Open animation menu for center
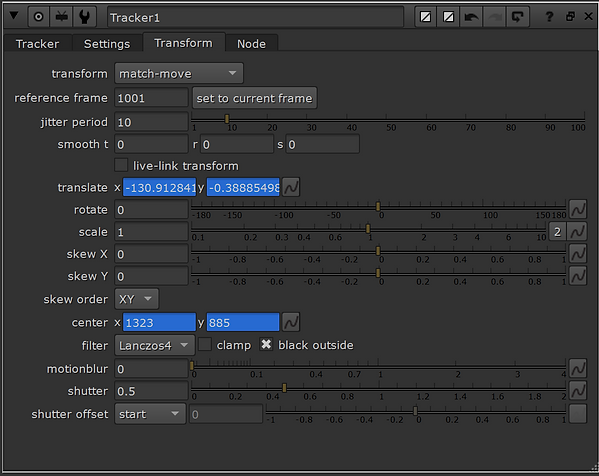Image resolution: width=599 pixels, height=476 pixels. pyautogui.click(x=291, y=322)
